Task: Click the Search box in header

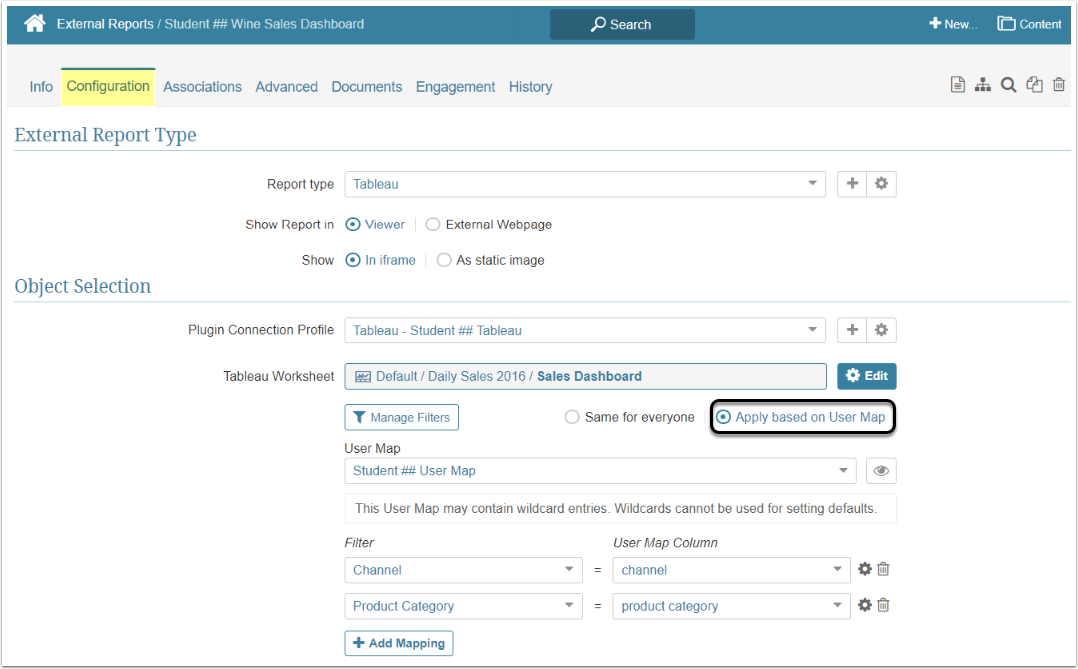Action: click(x=622, y=24)
